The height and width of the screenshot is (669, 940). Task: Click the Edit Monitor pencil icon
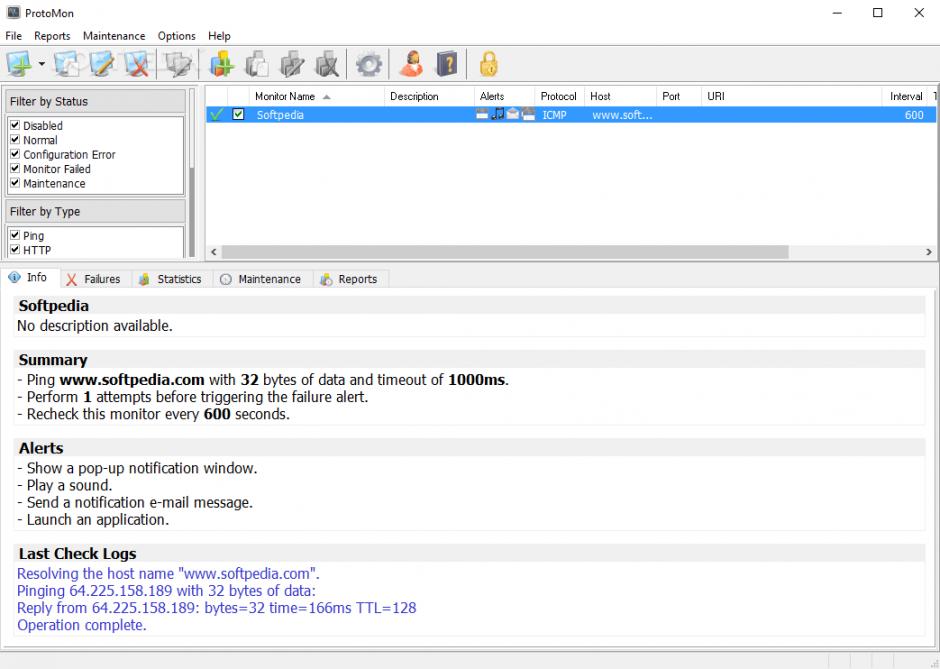pyautogui.click(x=103, y=64)
